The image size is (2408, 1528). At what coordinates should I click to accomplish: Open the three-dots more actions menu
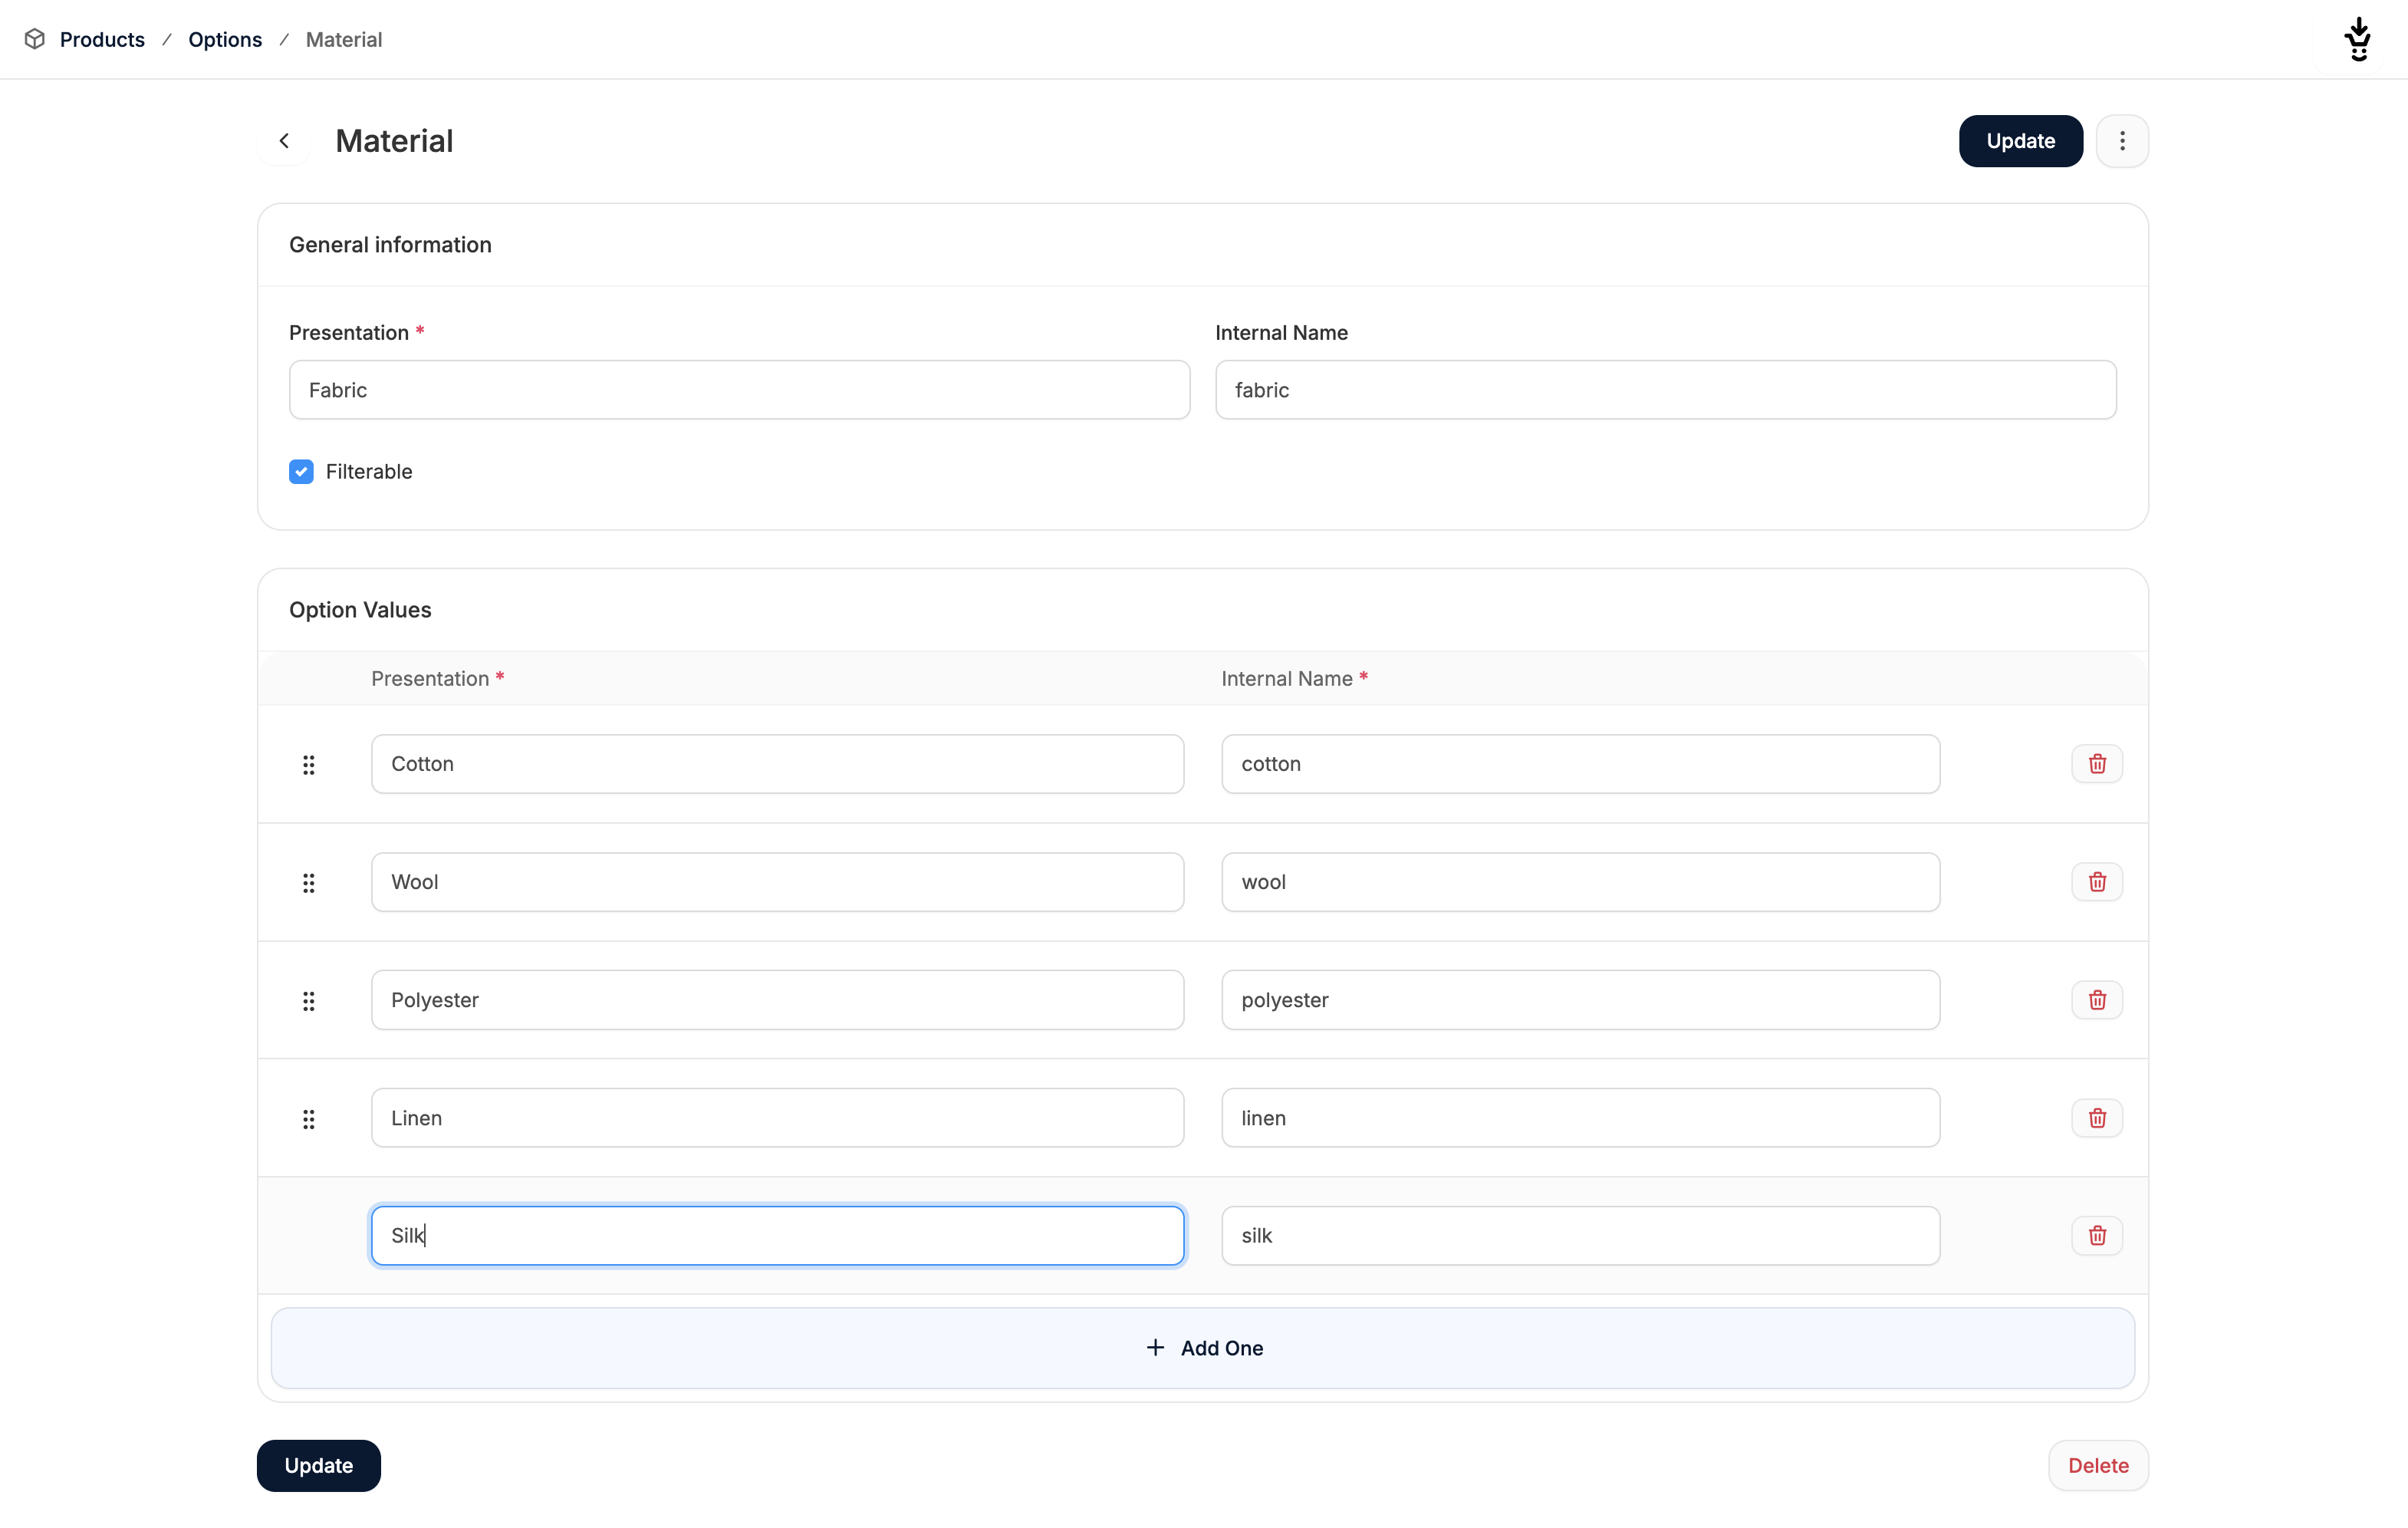click(2122, 141)
